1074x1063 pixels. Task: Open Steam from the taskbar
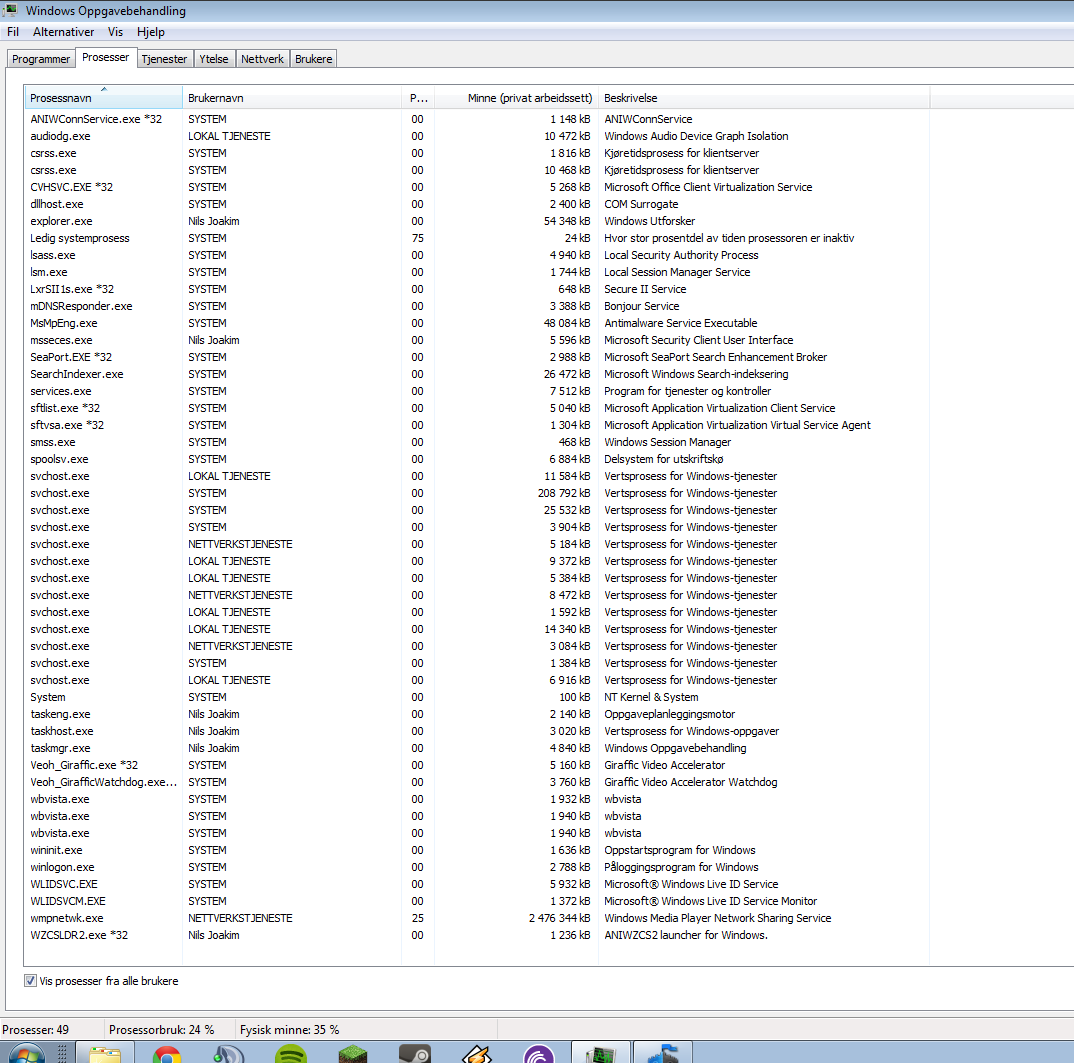tap(414, 1055)
